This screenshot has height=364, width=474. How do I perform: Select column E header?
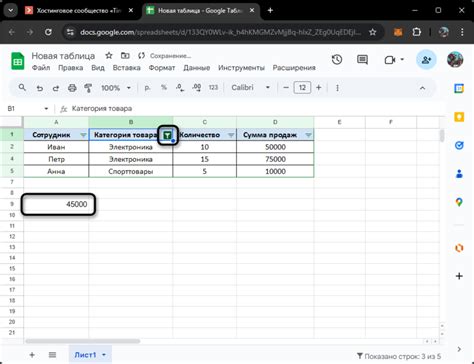[339, 122]
